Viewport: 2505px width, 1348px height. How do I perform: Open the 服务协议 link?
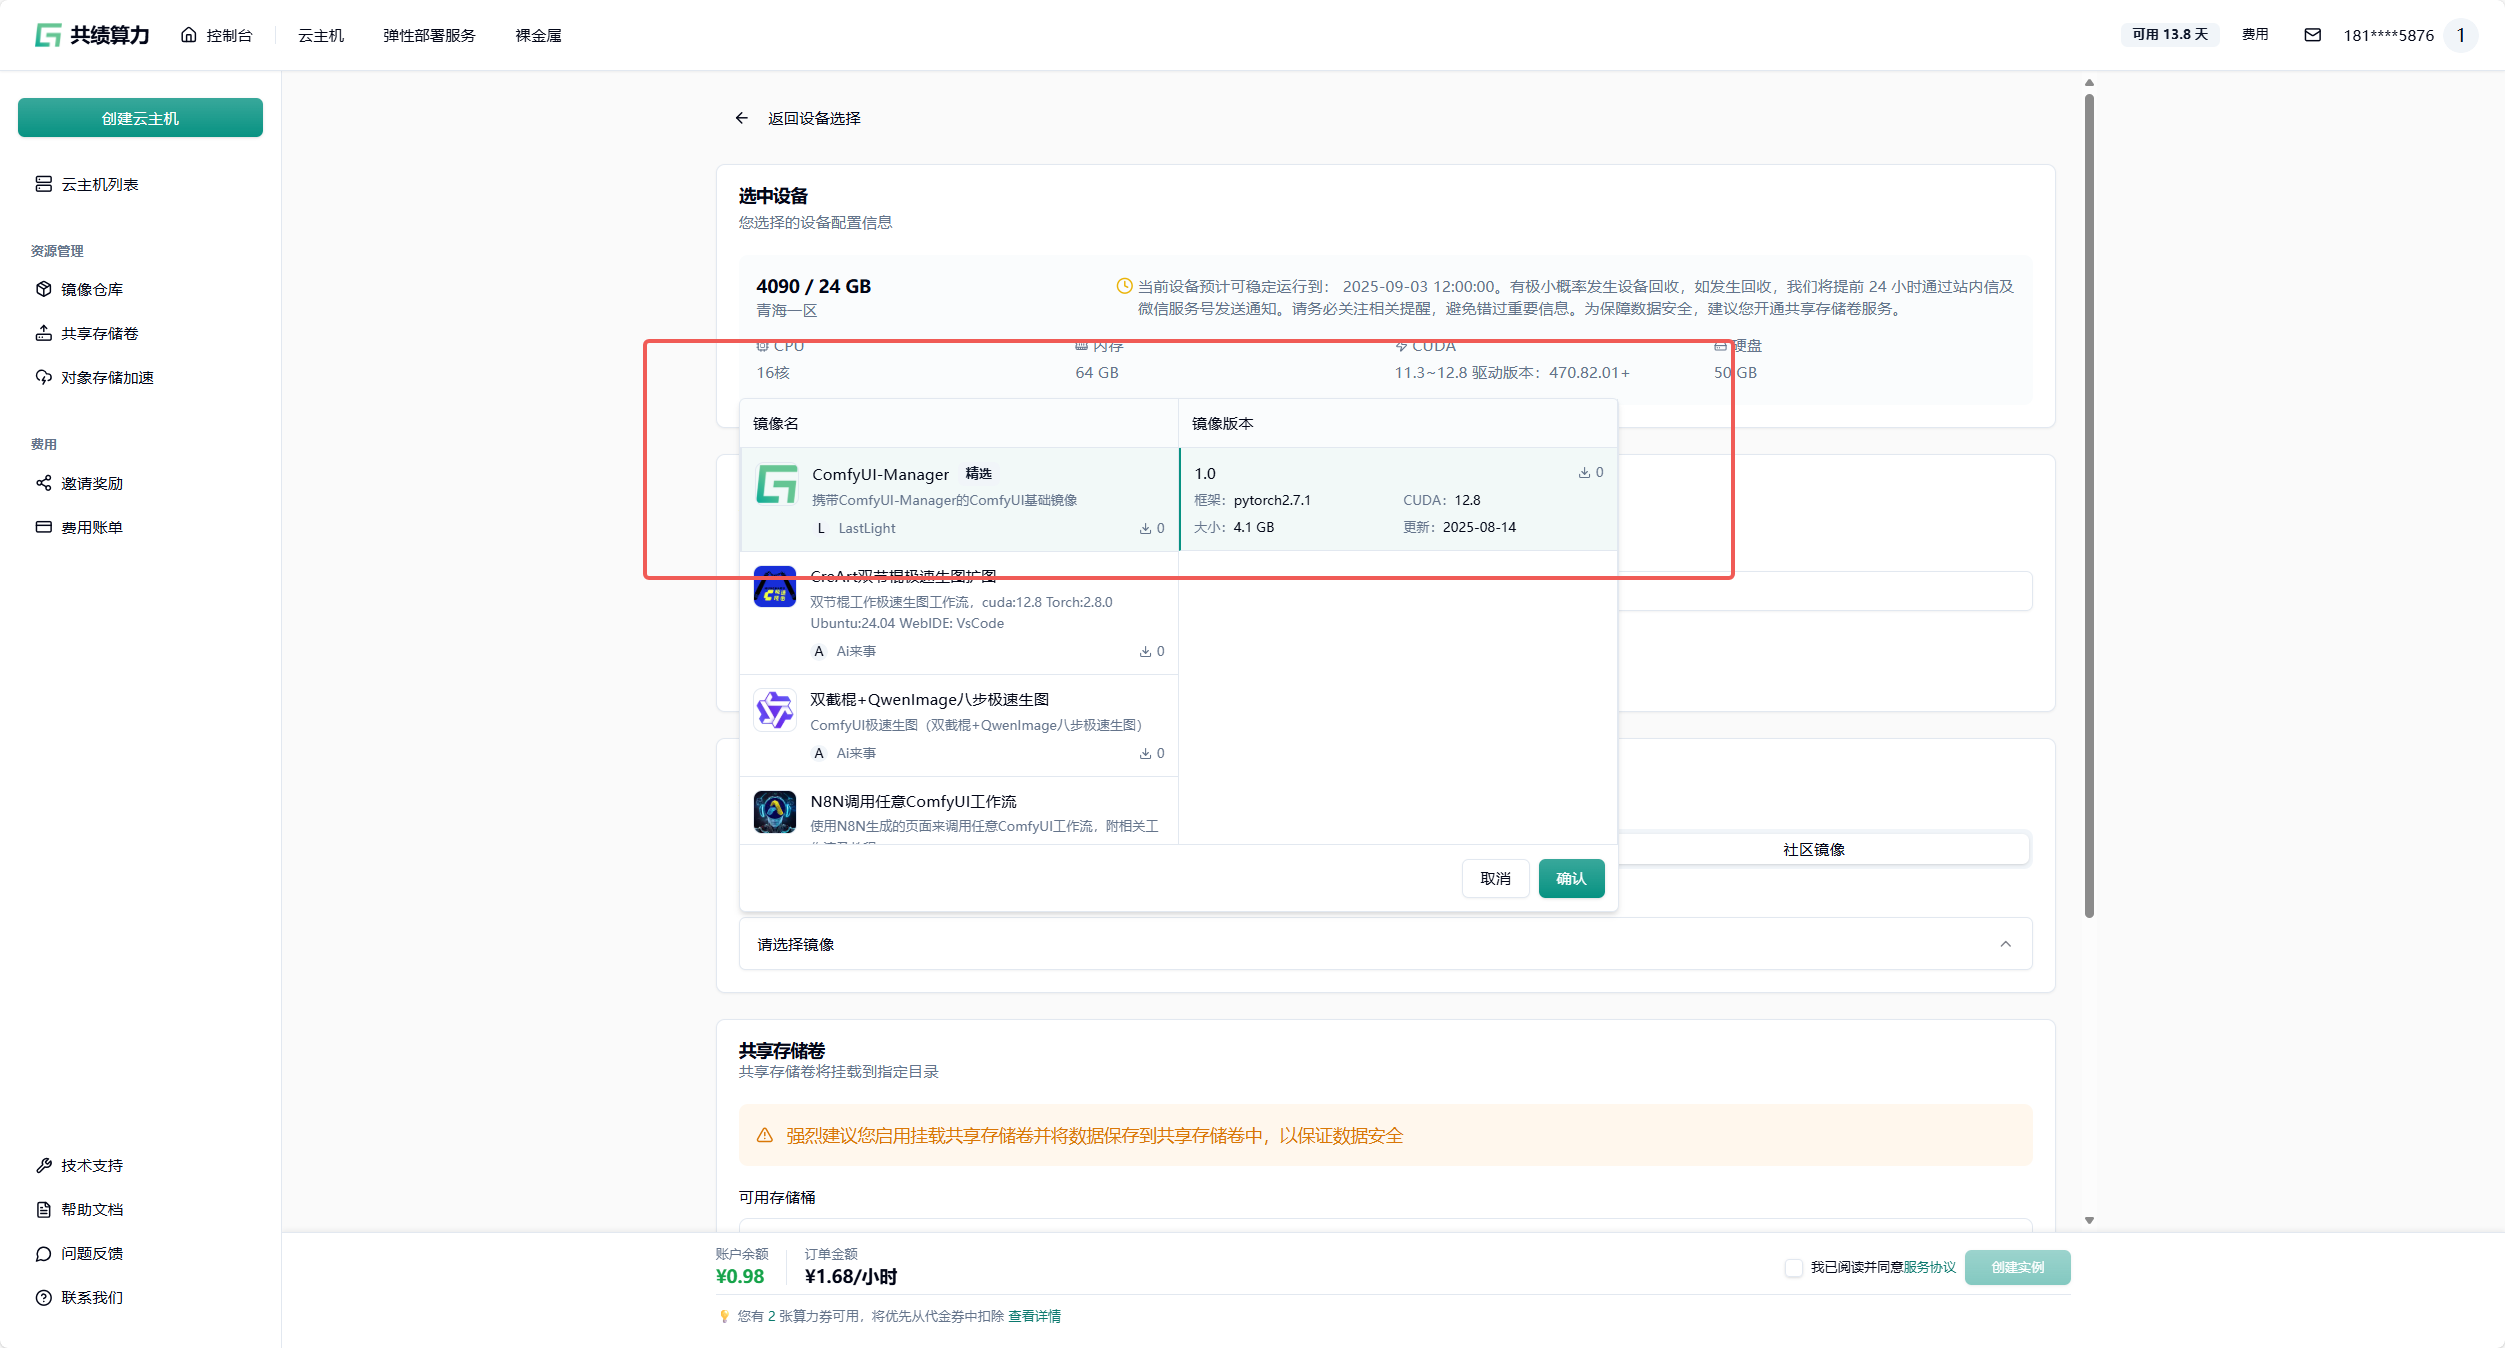tap(1929, 1267)
